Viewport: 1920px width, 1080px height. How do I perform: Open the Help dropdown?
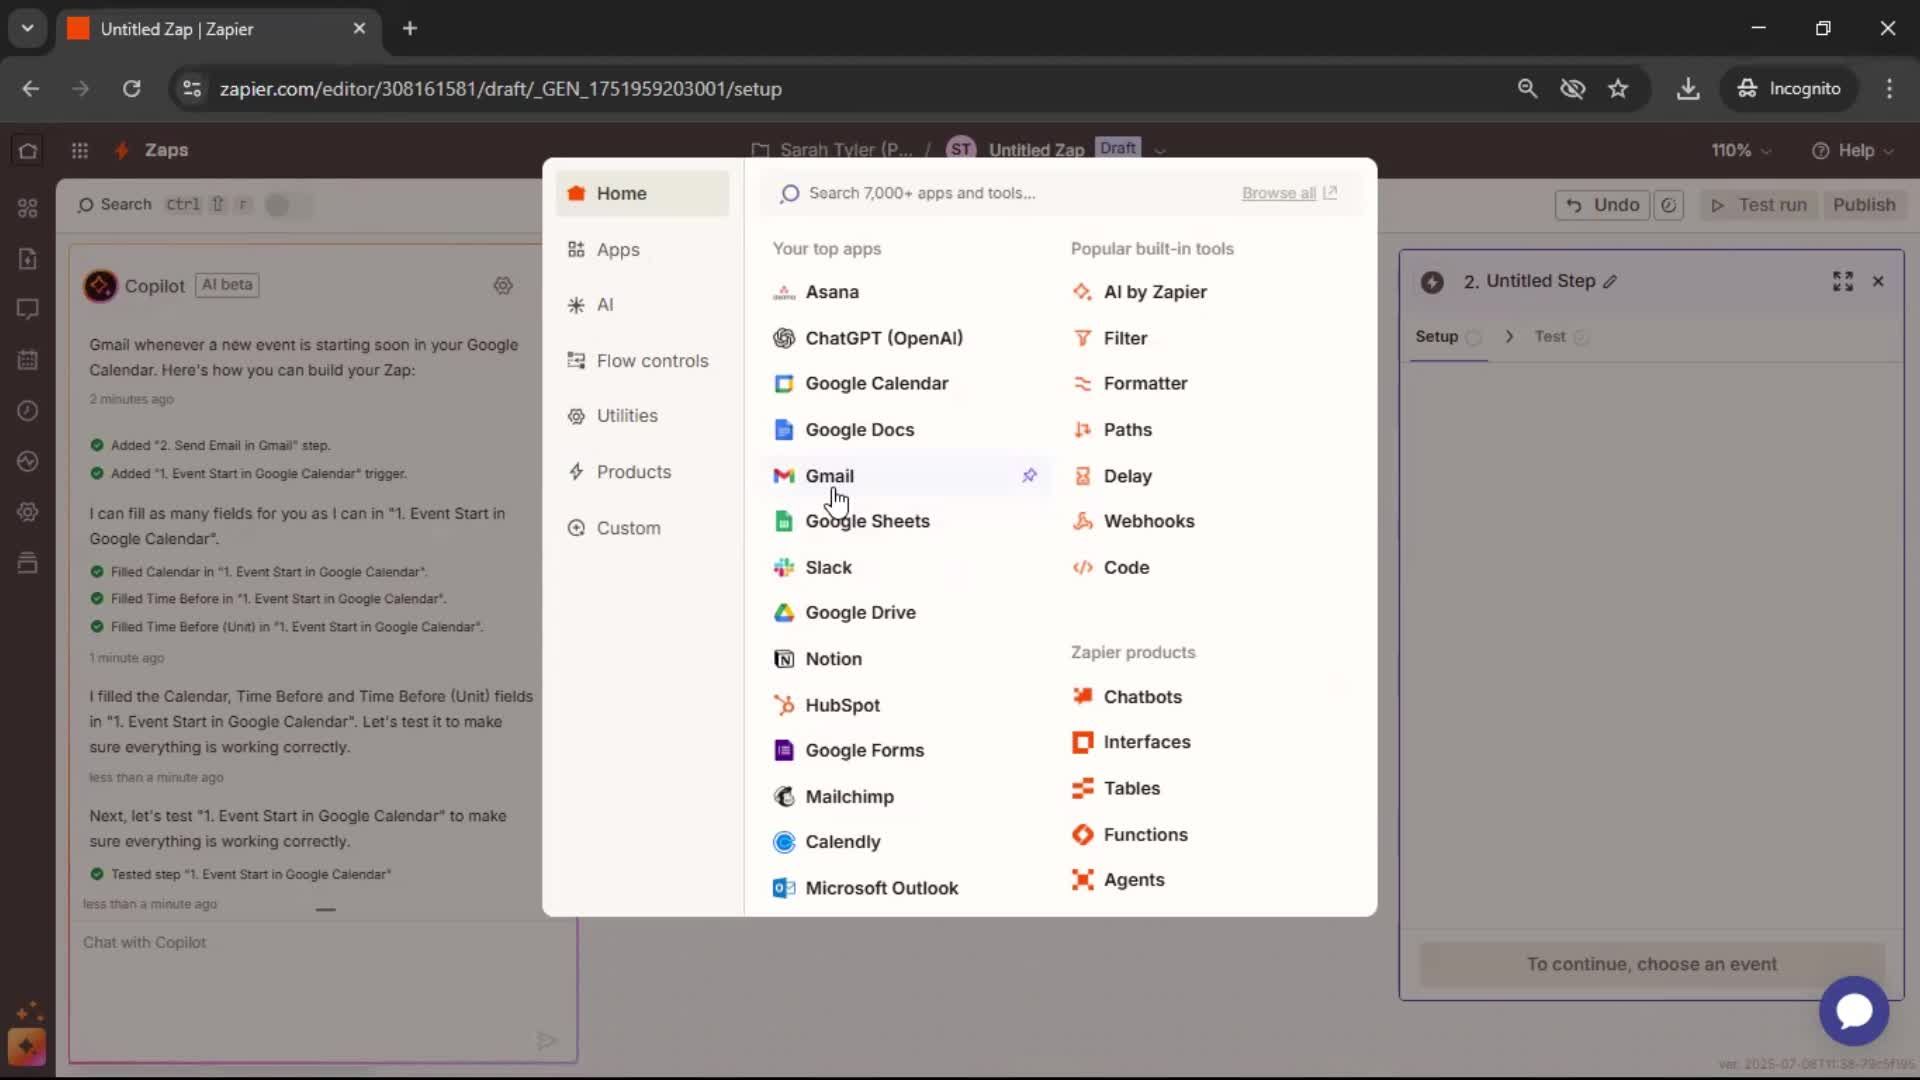tap(1852, 150)
